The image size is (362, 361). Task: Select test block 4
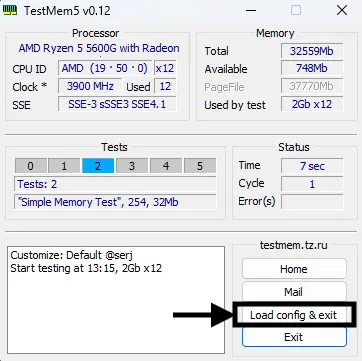[166, 166]
